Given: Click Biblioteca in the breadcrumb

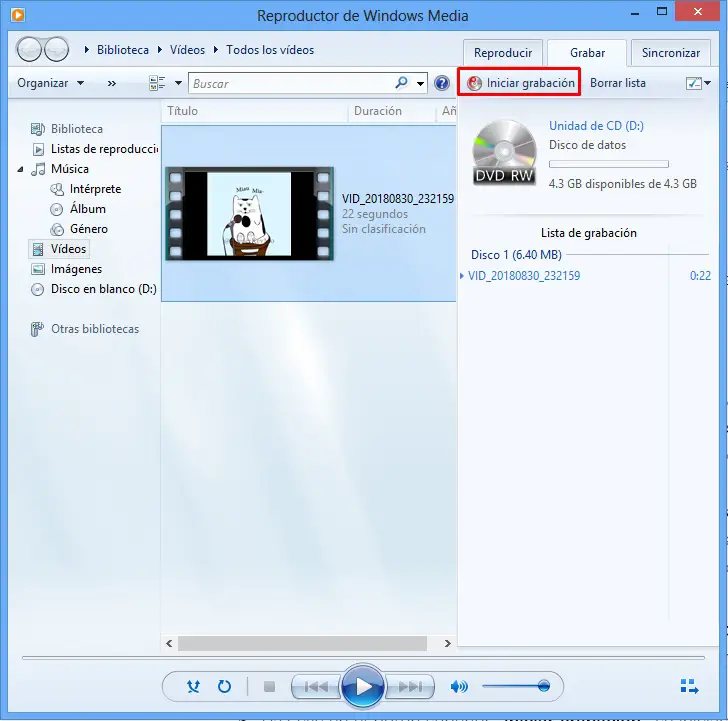Looking at the screenshot, I should [x=123, y=50].
